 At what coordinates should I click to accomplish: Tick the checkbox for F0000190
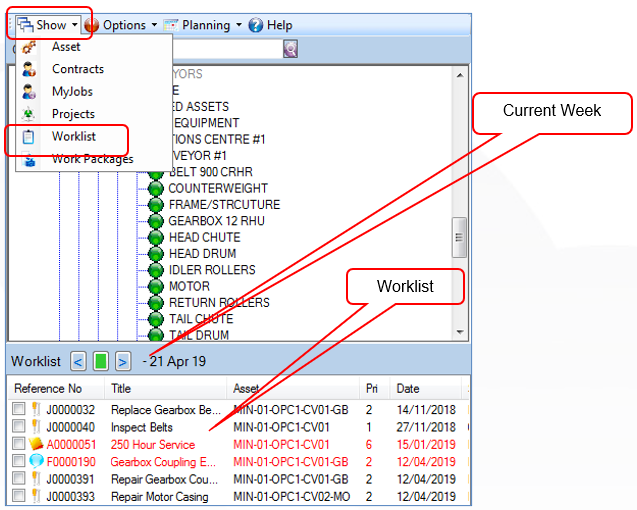[x=19, y=461]
